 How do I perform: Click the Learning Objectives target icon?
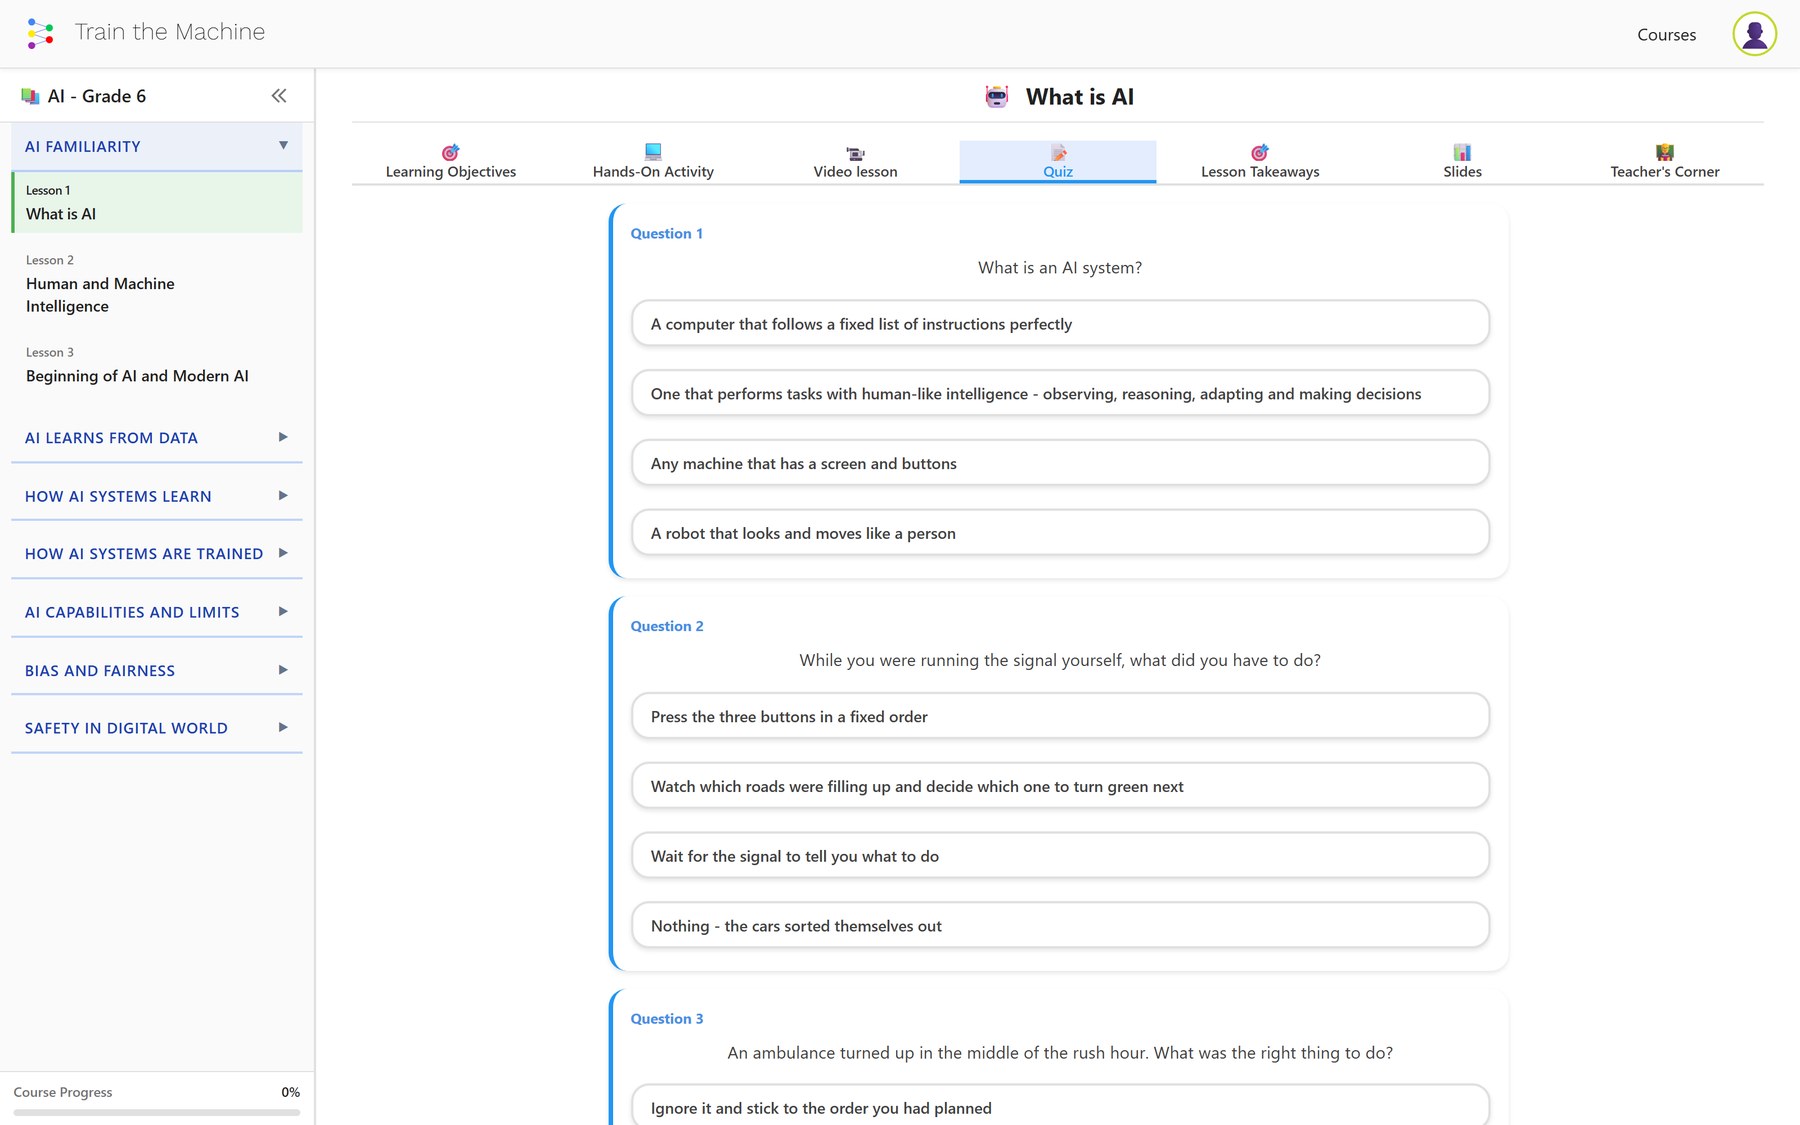tap(451, 152)
